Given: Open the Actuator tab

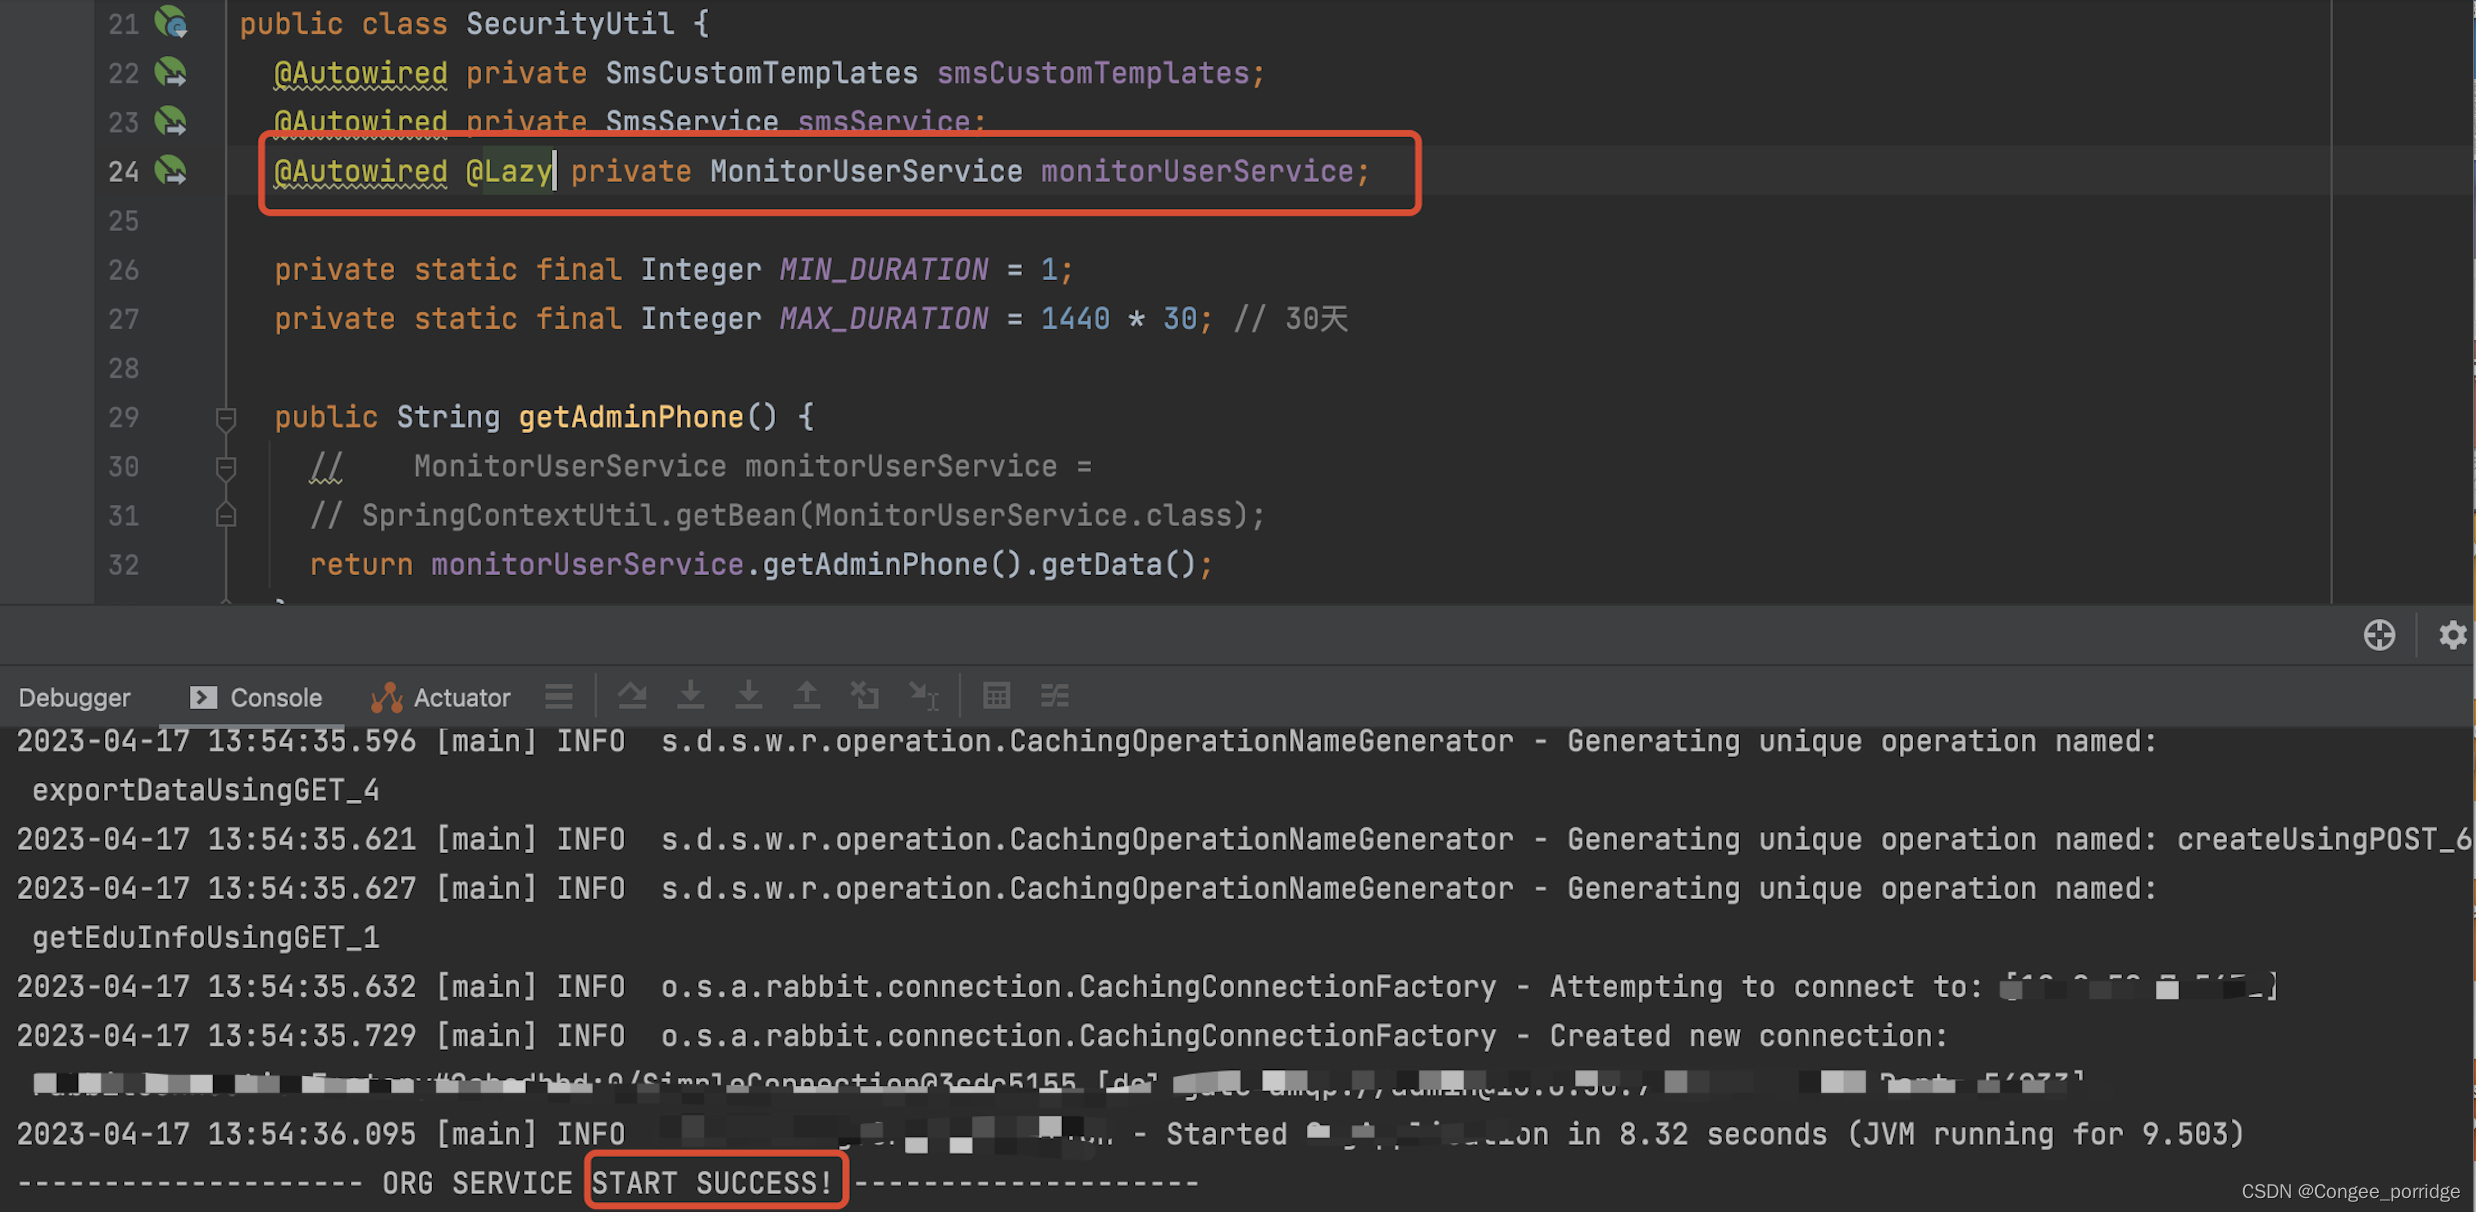Looking at the screenshot, I should pos(440,697).
